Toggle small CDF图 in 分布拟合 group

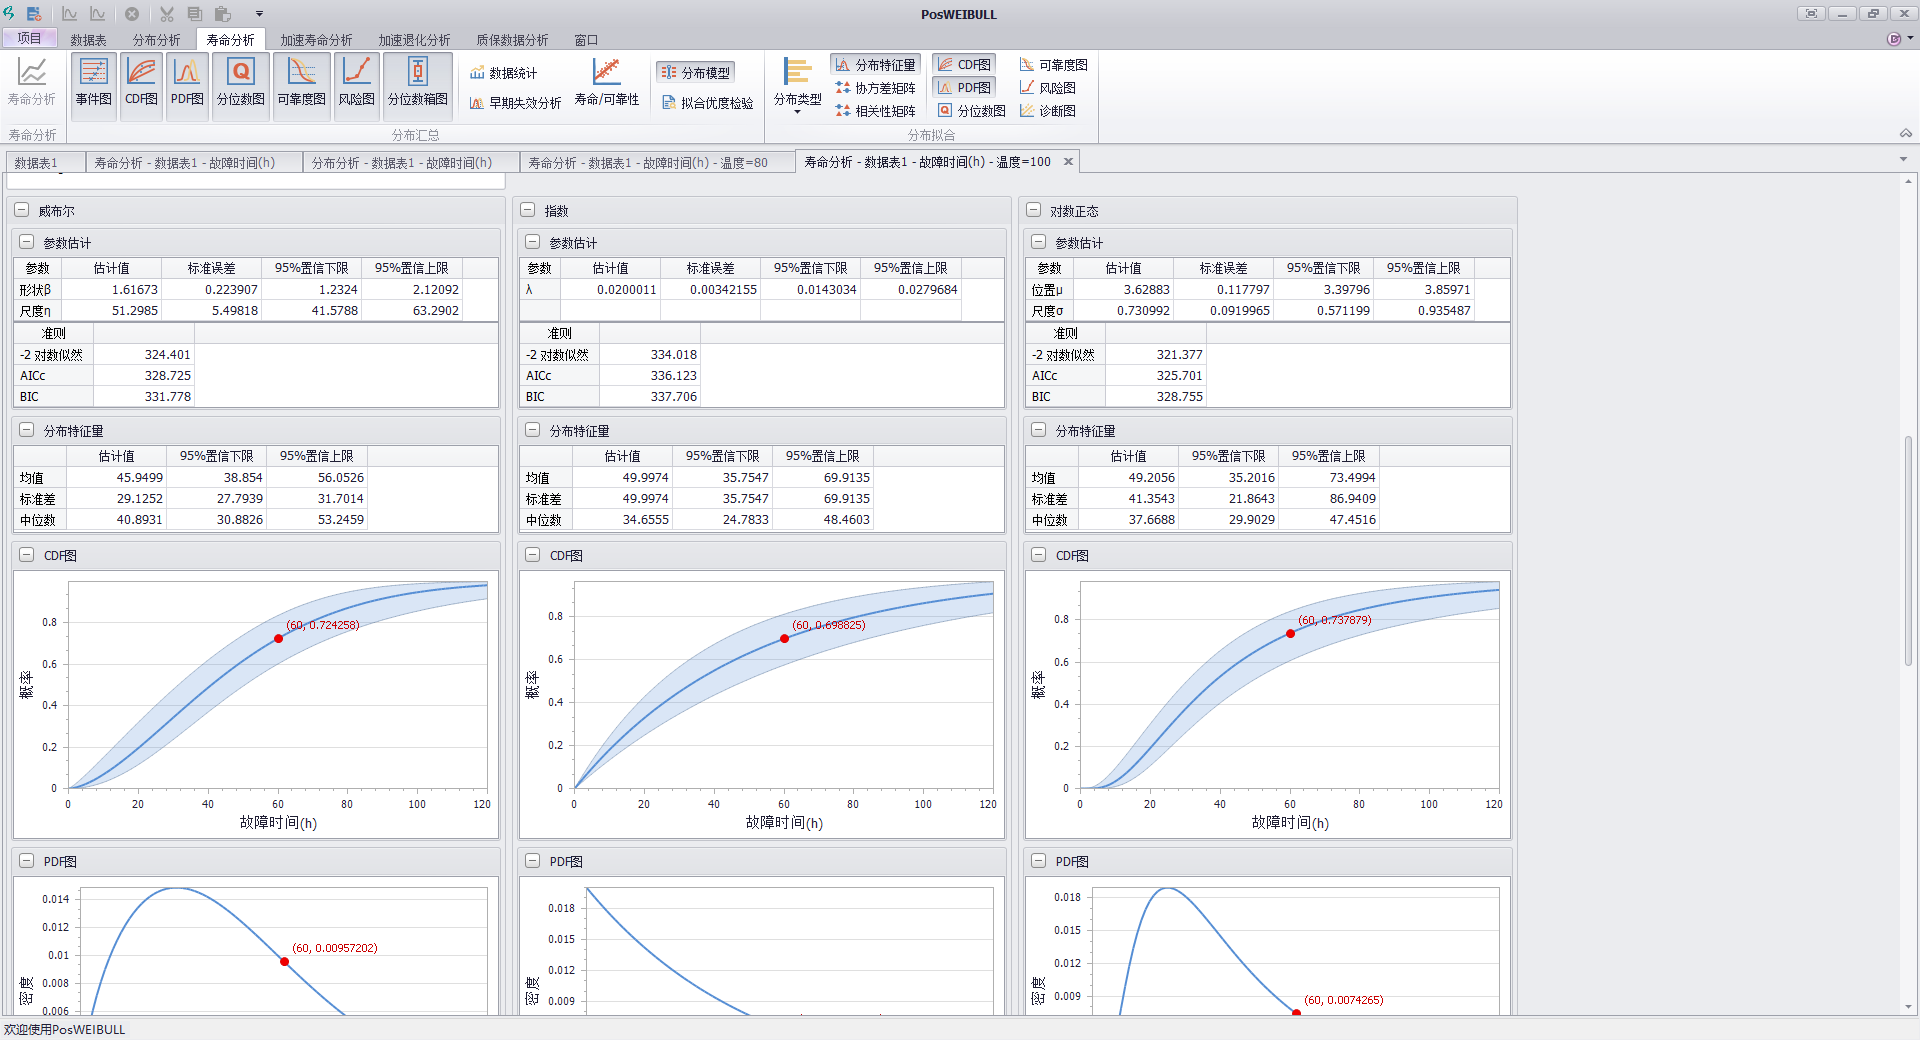964,65
